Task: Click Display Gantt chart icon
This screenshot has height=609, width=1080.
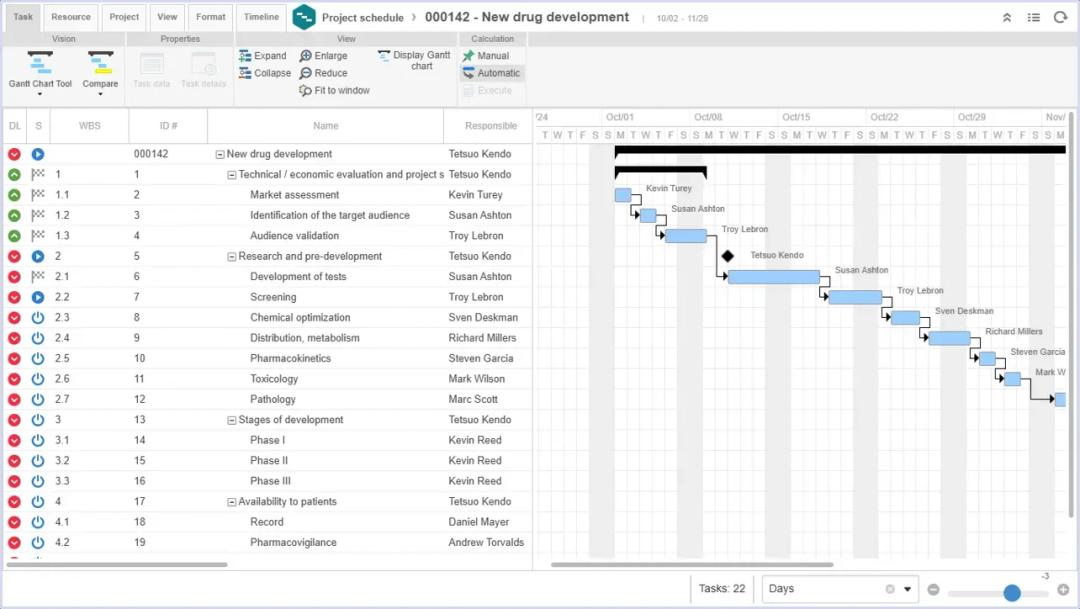Action: [x=384, y=56]
